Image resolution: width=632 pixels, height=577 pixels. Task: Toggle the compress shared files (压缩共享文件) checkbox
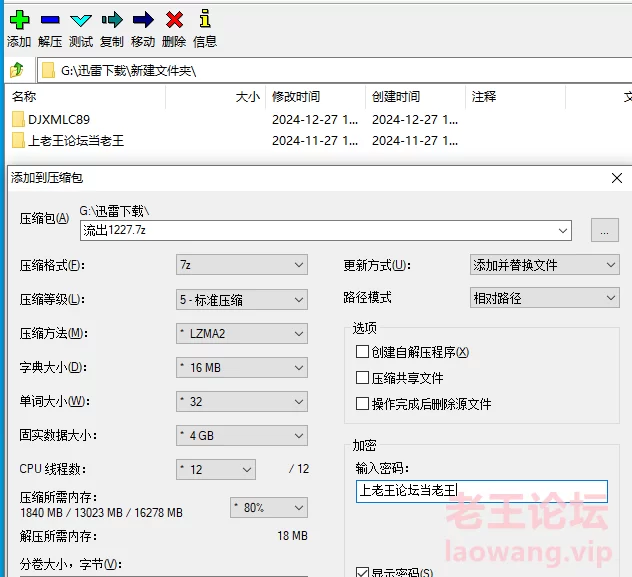[363, 378]
